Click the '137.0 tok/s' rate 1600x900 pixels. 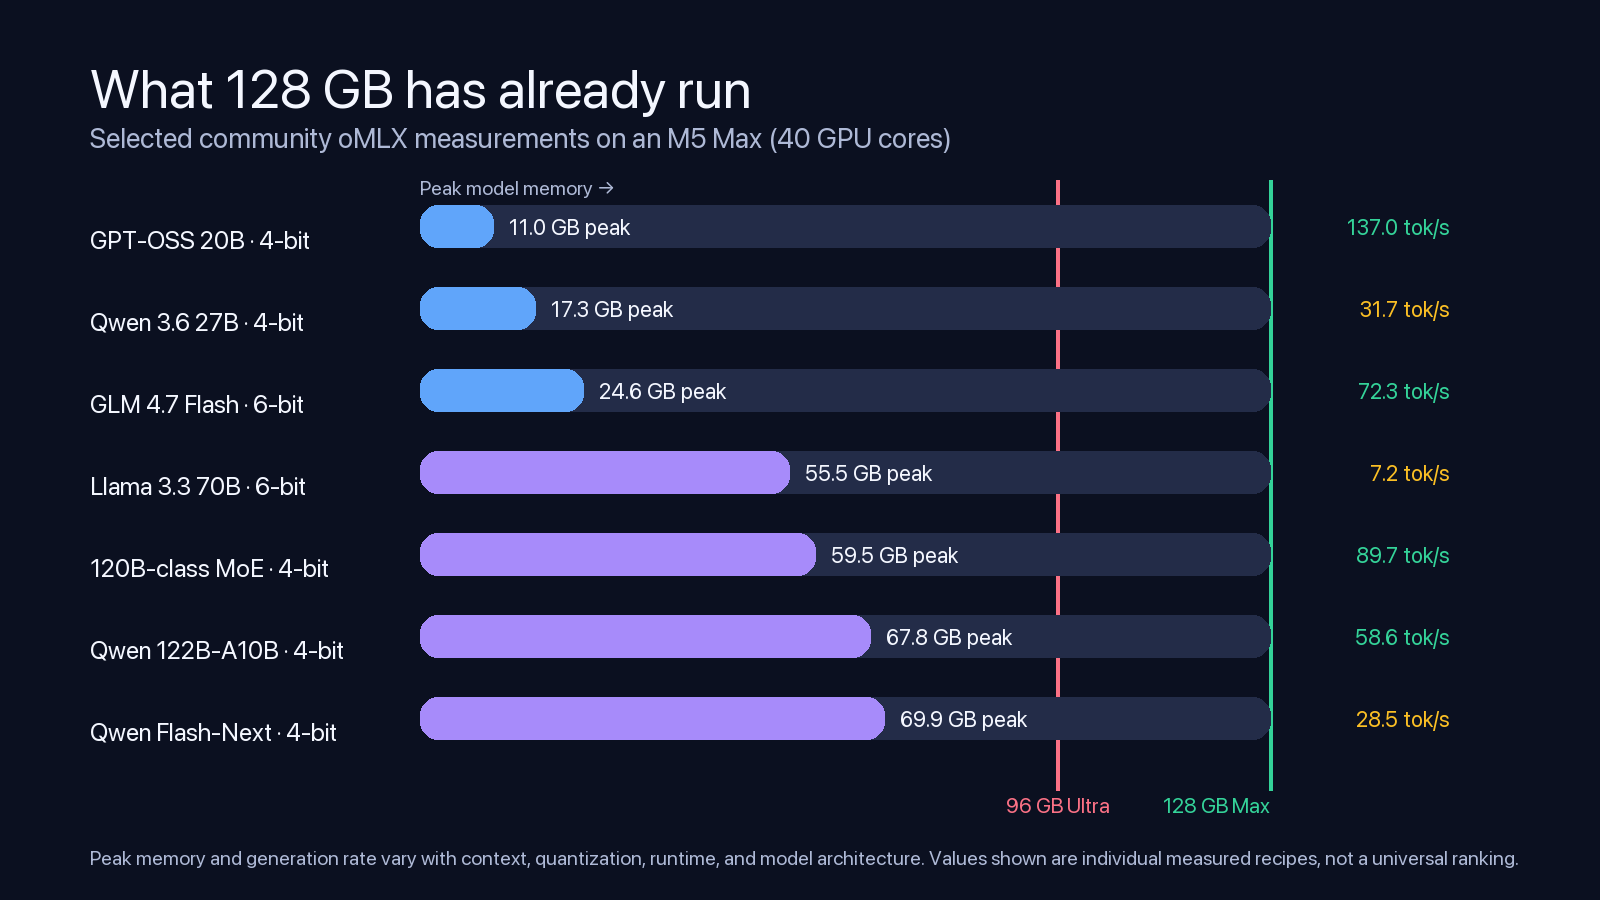point(1398,228)
